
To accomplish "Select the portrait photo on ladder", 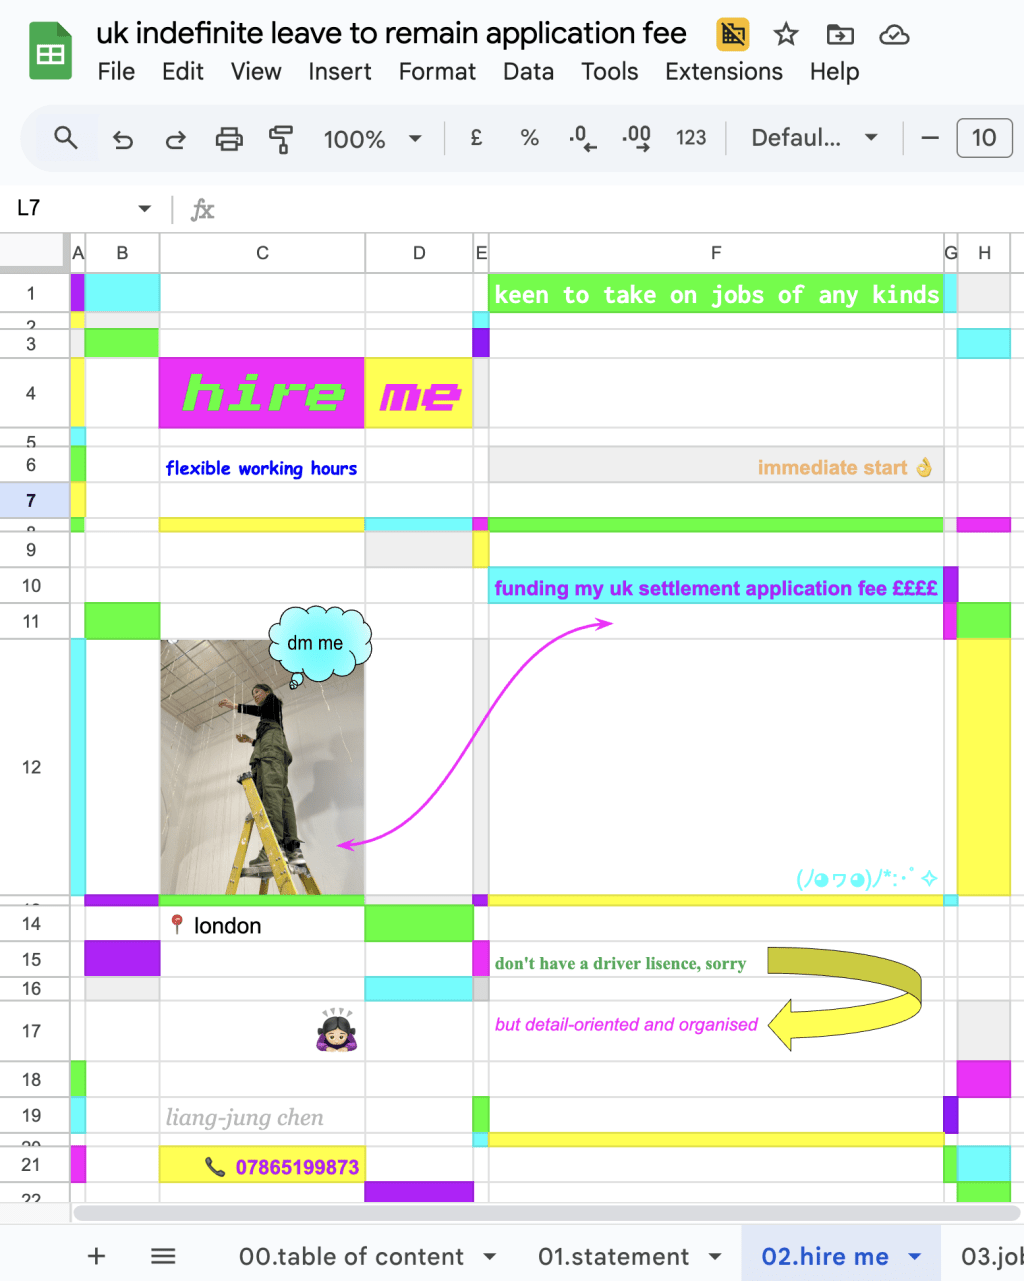I will click(x=262, y=767).
